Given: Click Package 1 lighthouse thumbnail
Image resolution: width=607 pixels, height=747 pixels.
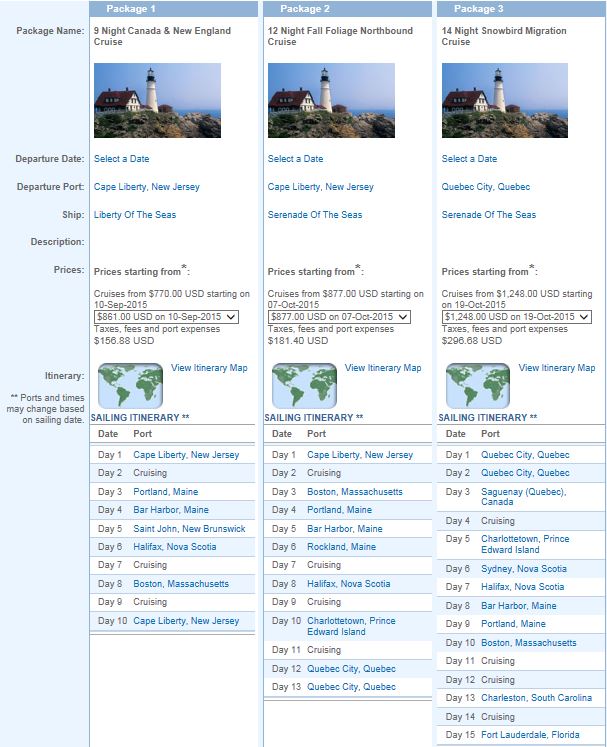Looking at the screenshot, I should pos(157,101).
